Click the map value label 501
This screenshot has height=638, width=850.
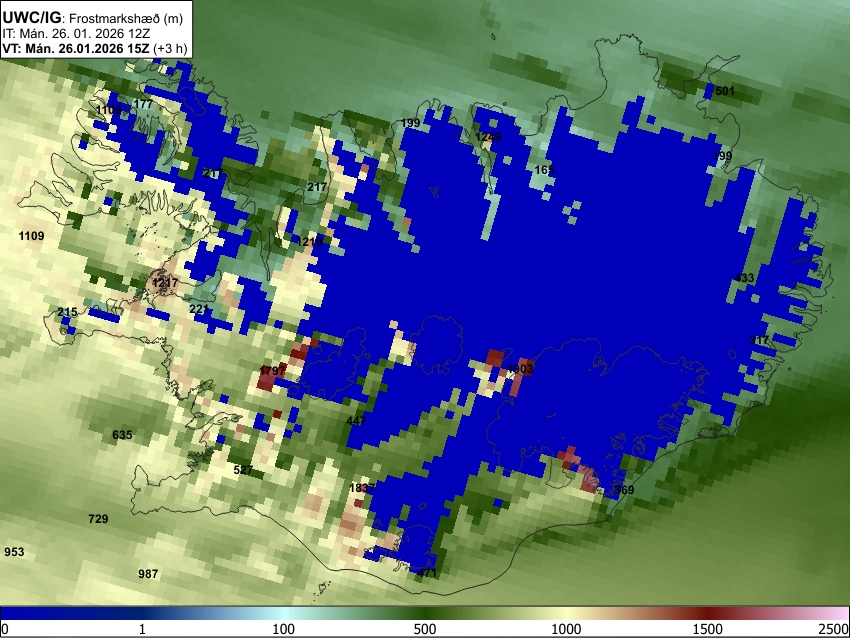click(725, 91)
